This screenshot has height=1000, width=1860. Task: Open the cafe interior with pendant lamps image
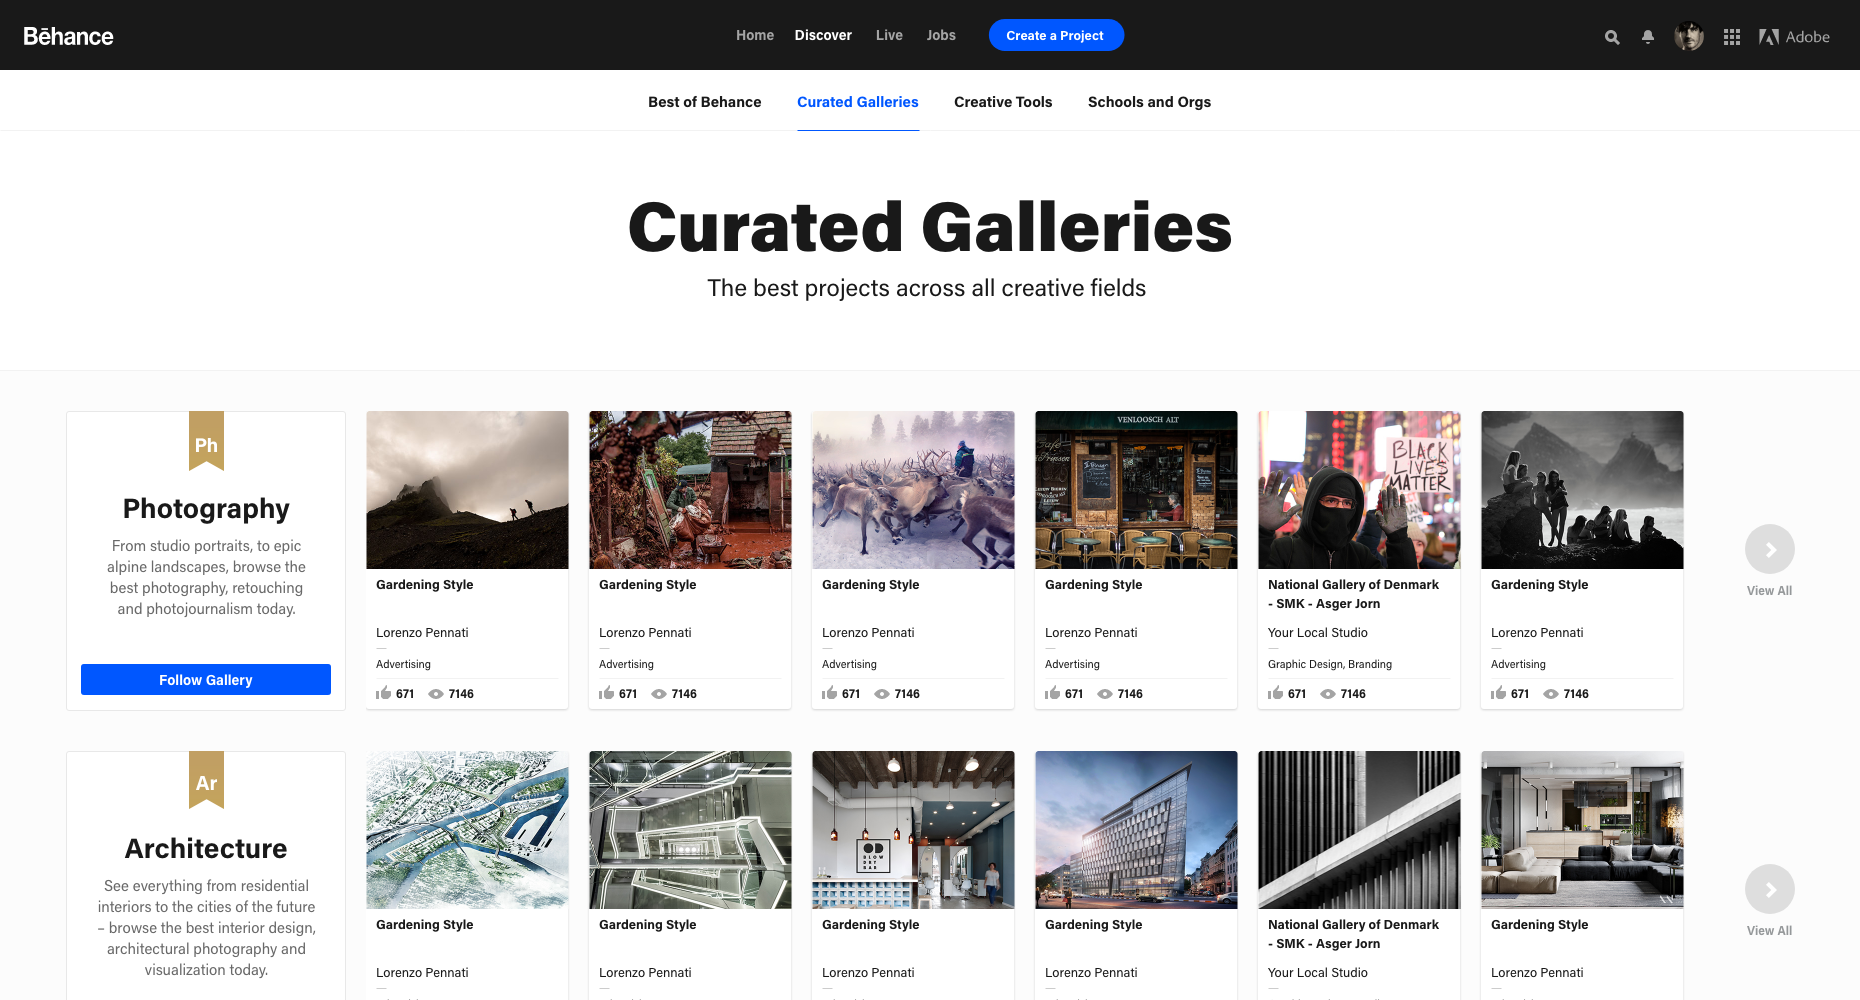click(x=913, y=830)
